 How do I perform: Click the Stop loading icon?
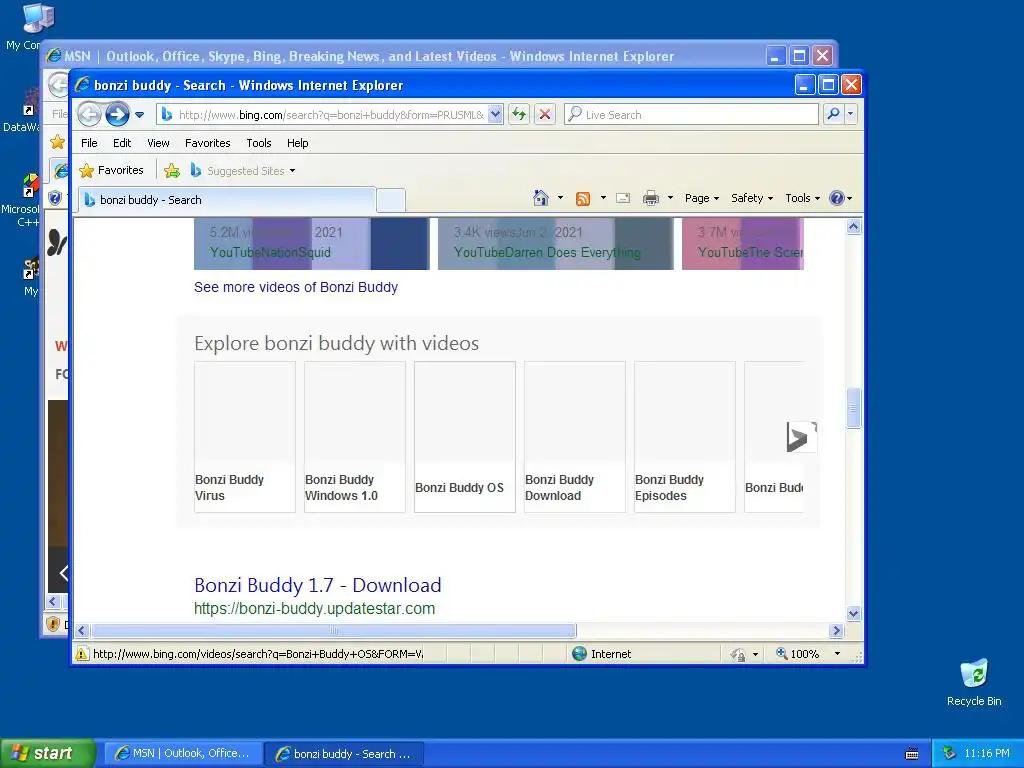(x=545, y=114)
